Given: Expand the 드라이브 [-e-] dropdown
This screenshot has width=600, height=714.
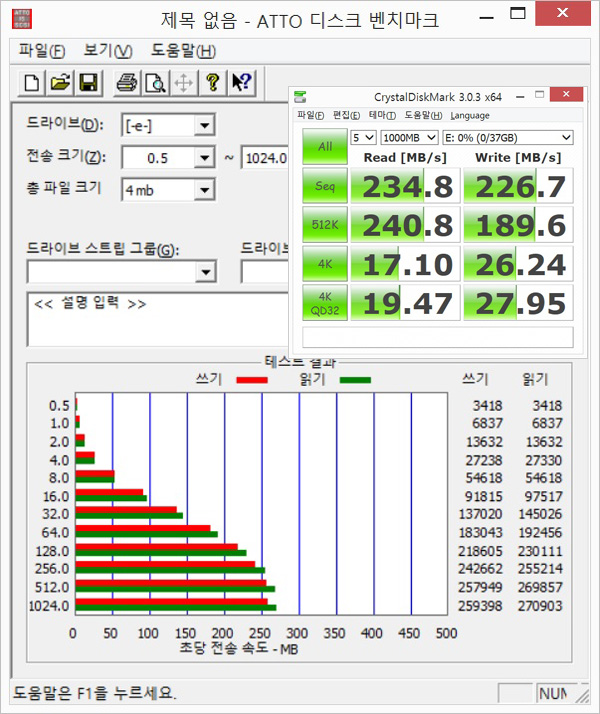Looking at the screenshot, I should point(204,125).
